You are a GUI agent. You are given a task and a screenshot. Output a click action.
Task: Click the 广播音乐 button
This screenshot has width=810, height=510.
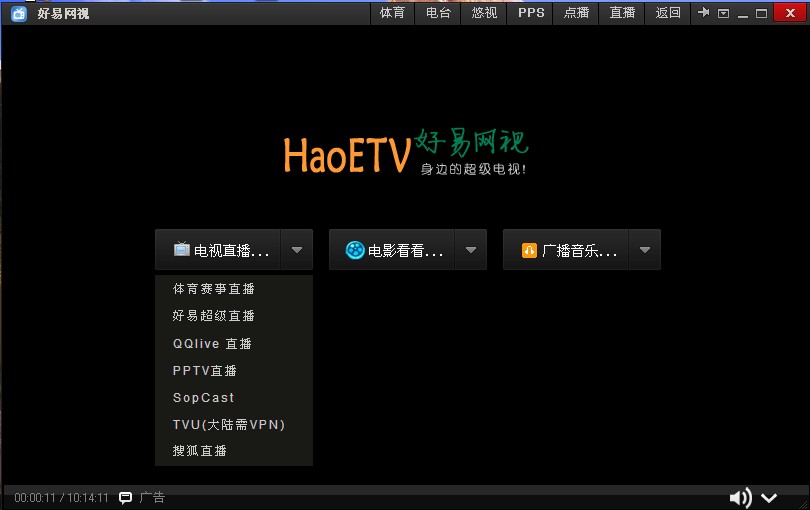(566, 250)
